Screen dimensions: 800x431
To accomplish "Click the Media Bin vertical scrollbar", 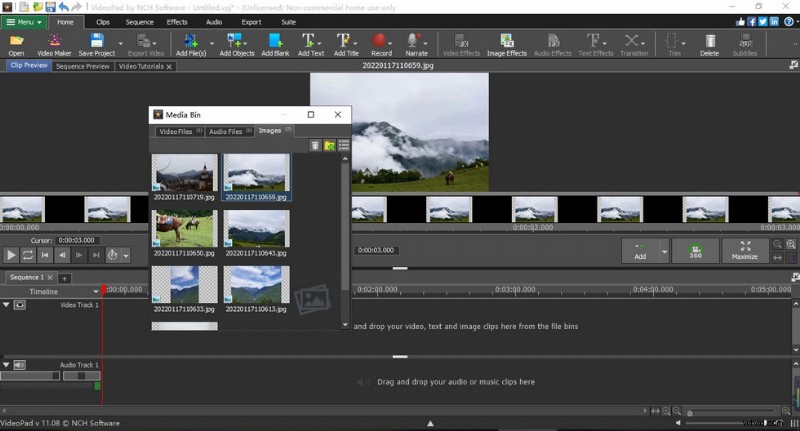I will click(x=345, y=242).
